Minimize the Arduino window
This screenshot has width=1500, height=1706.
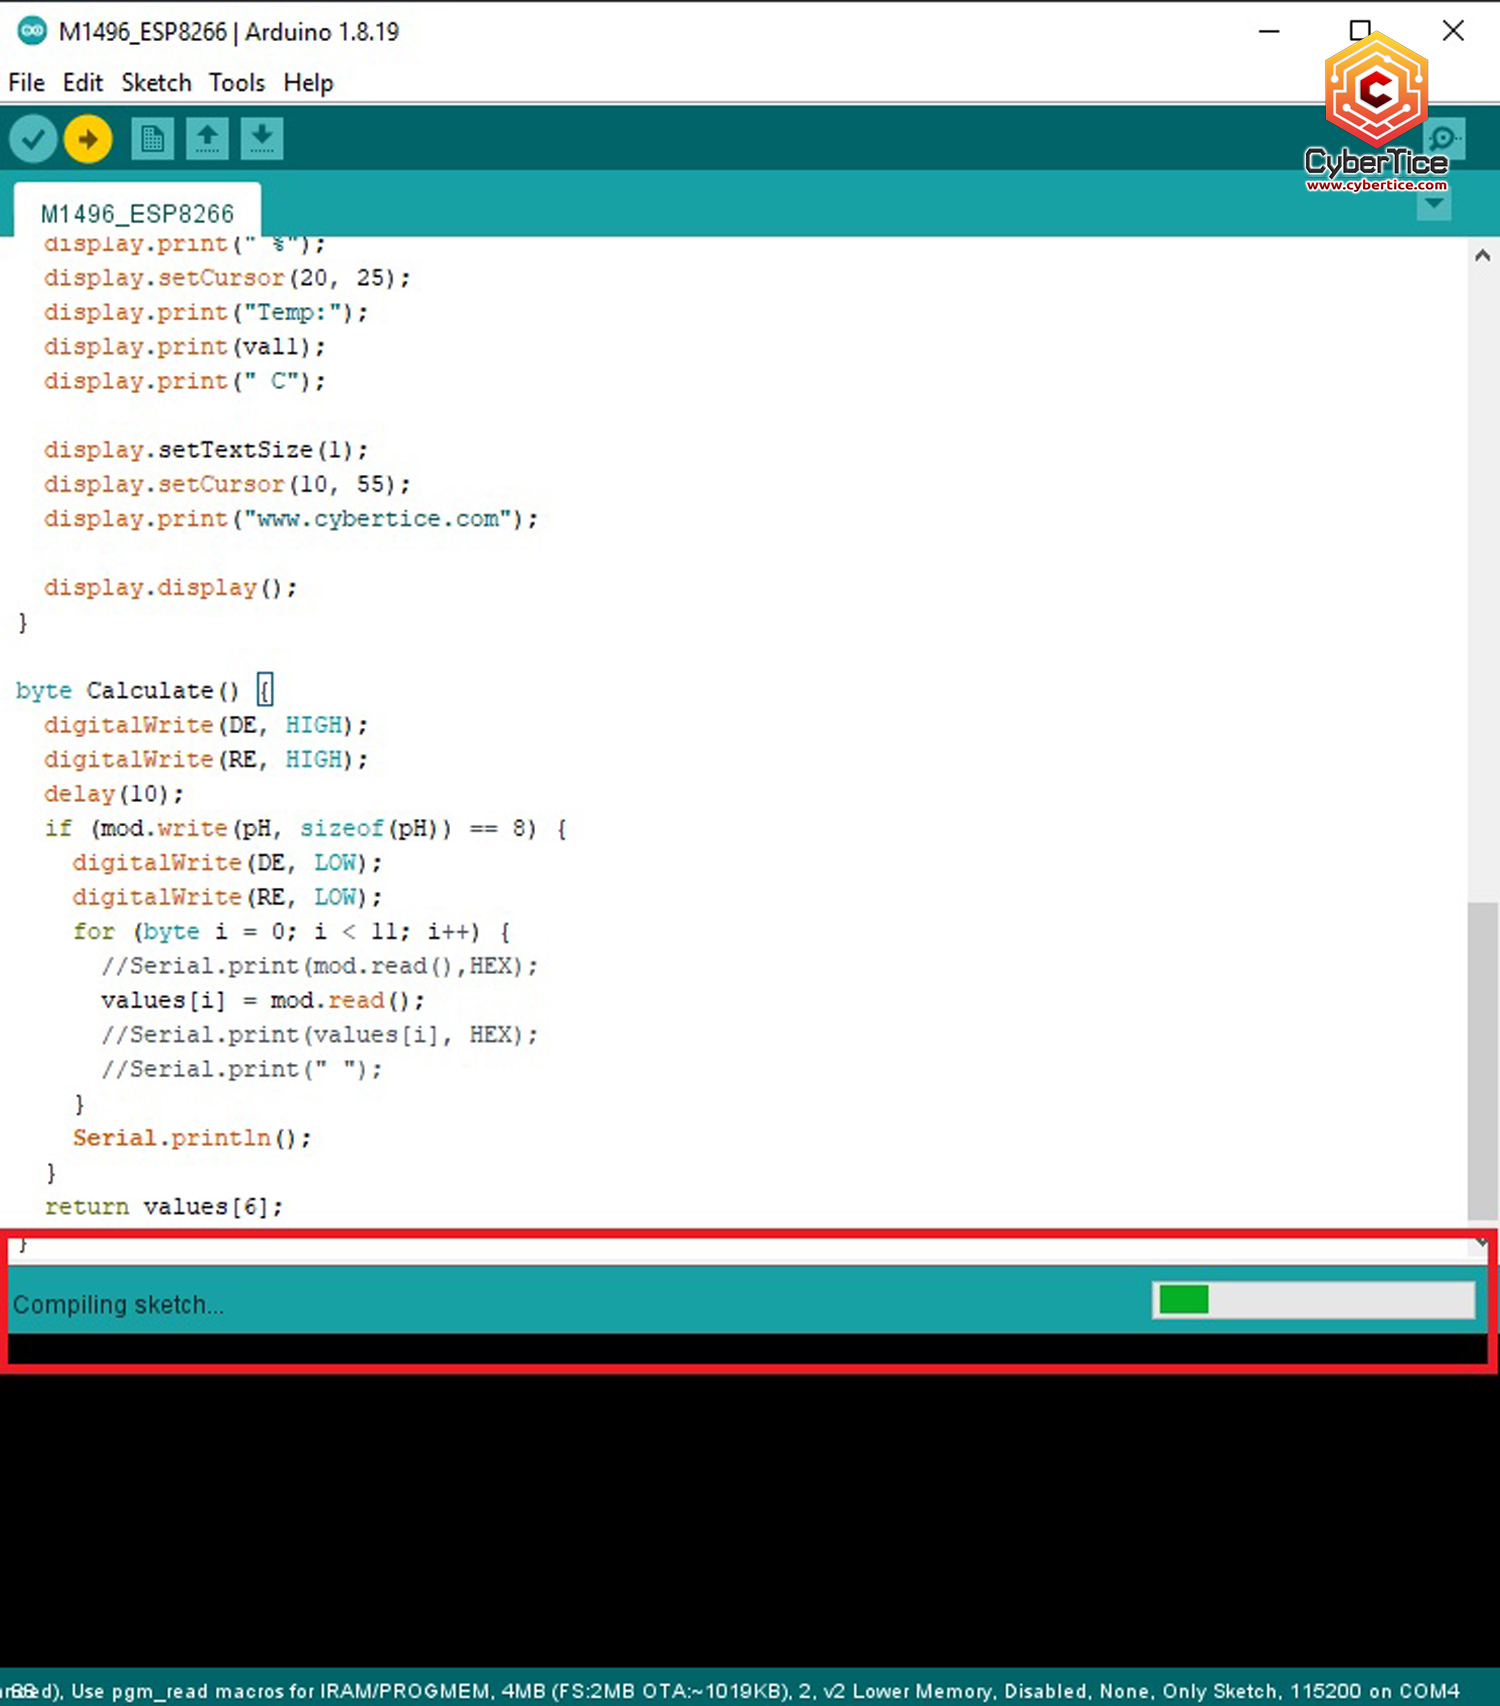(x=1269, y=31)
